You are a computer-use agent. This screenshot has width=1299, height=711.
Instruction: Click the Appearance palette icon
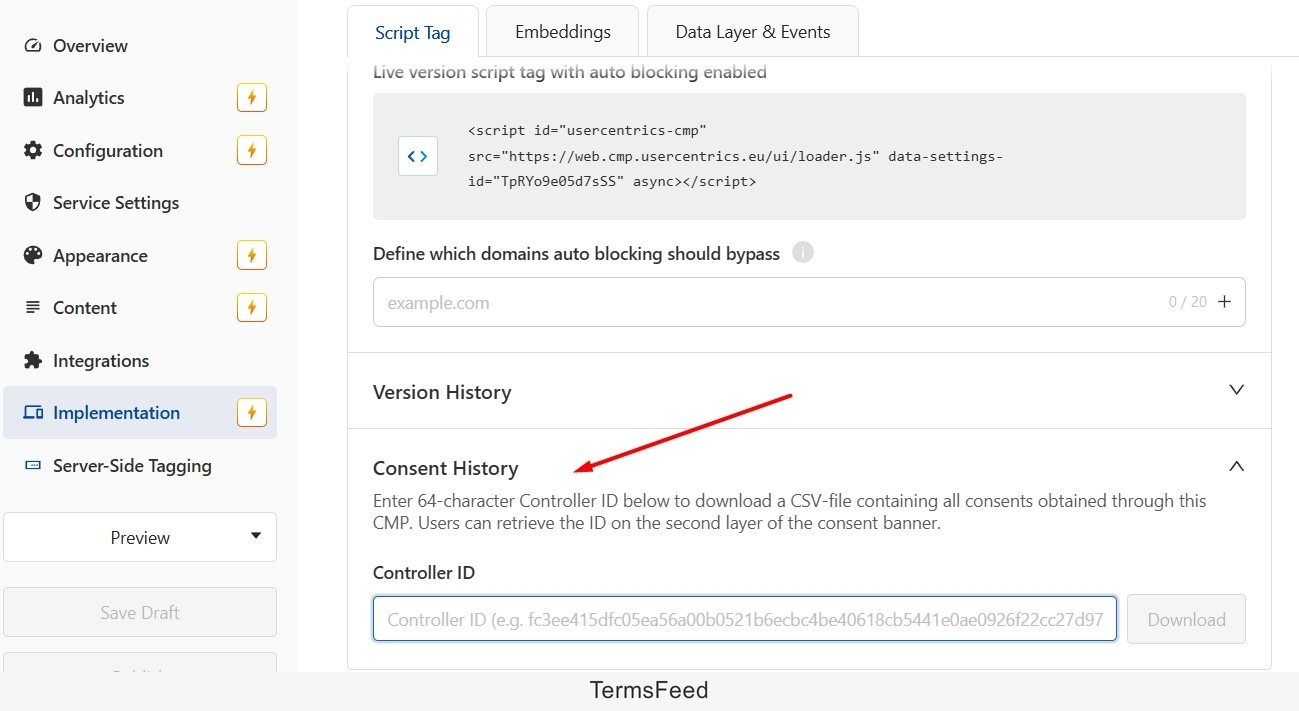pos(33,256)
